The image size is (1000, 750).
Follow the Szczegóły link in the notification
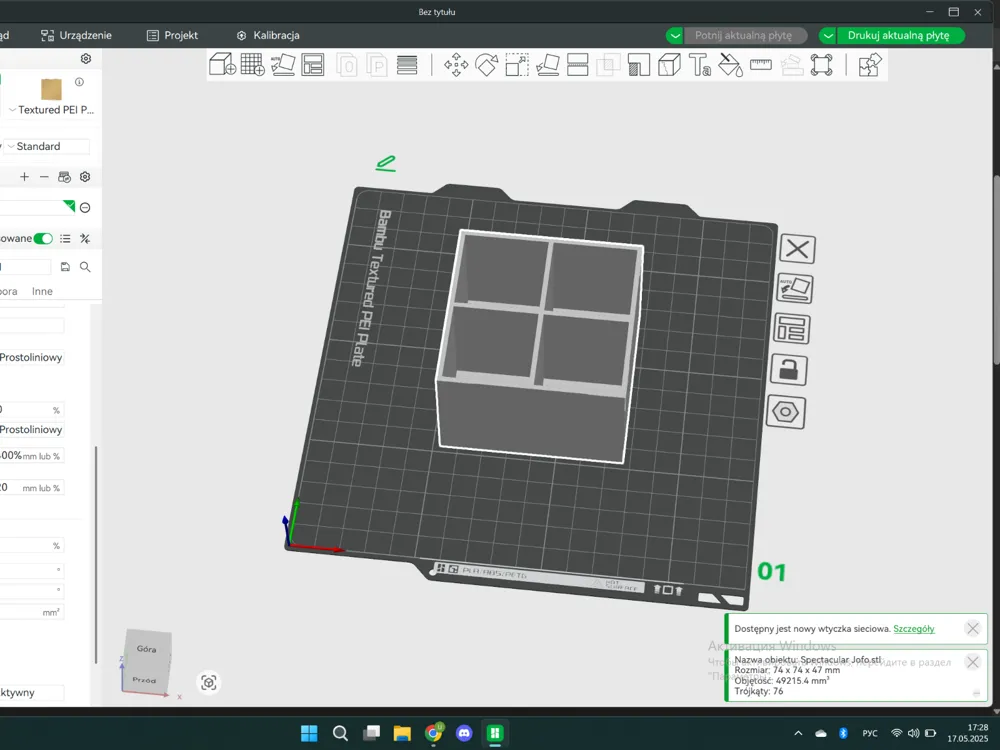click(914, 629)
